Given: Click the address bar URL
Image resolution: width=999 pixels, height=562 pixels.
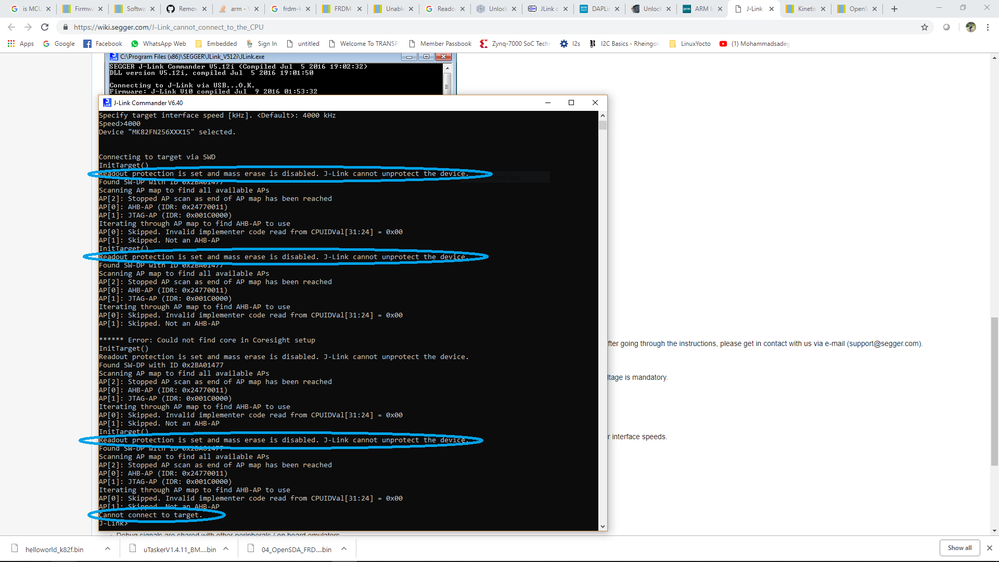Looking at the screenshot, I should click(x=168, y=27).
